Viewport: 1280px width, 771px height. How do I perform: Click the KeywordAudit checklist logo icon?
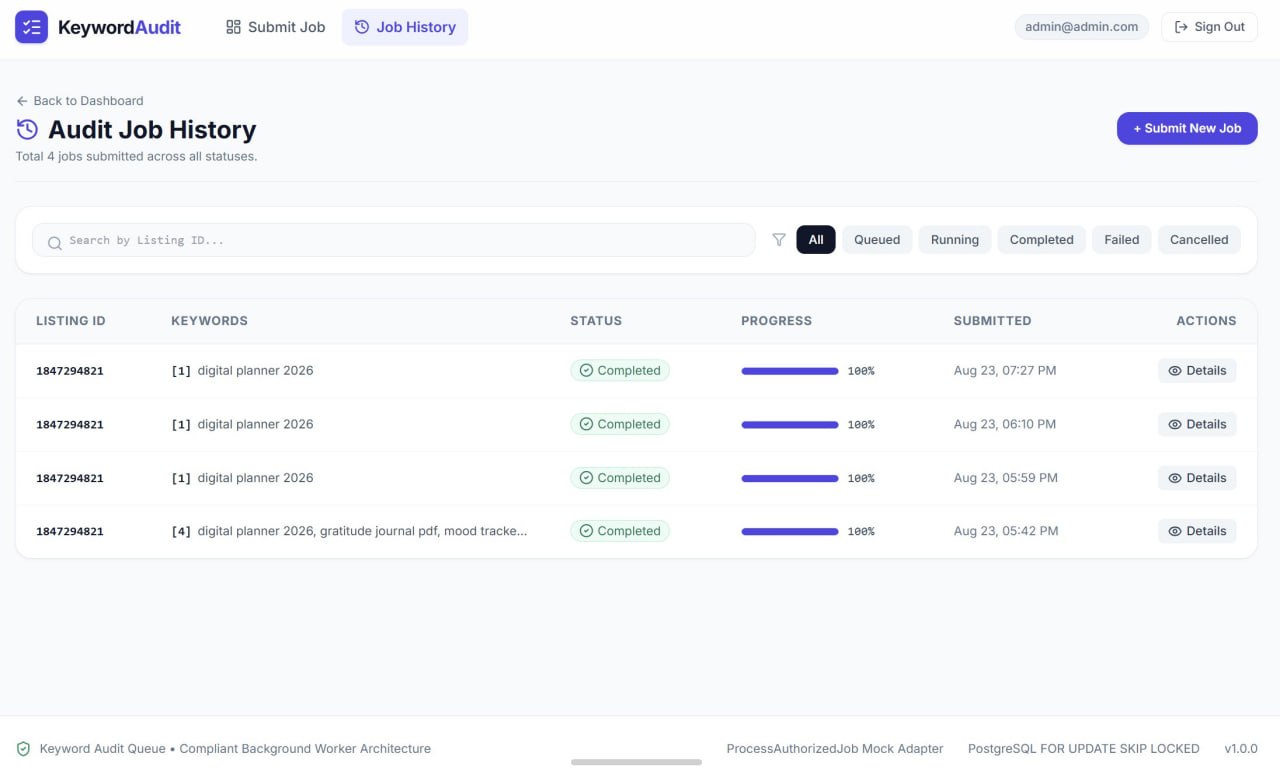31,27
